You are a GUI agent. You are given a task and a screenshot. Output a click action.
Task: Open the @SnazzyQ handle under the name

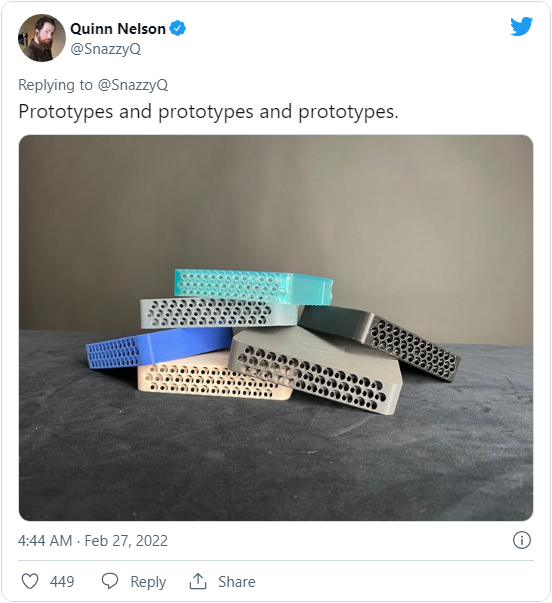(x=106, y=49)
